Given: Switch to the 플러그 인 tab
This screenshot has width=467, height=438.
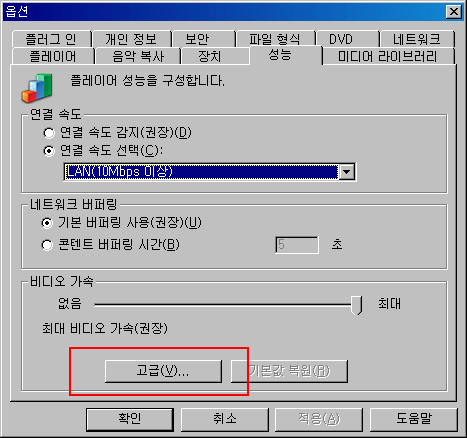Looking at the screenshot, I should coord(51,39).
